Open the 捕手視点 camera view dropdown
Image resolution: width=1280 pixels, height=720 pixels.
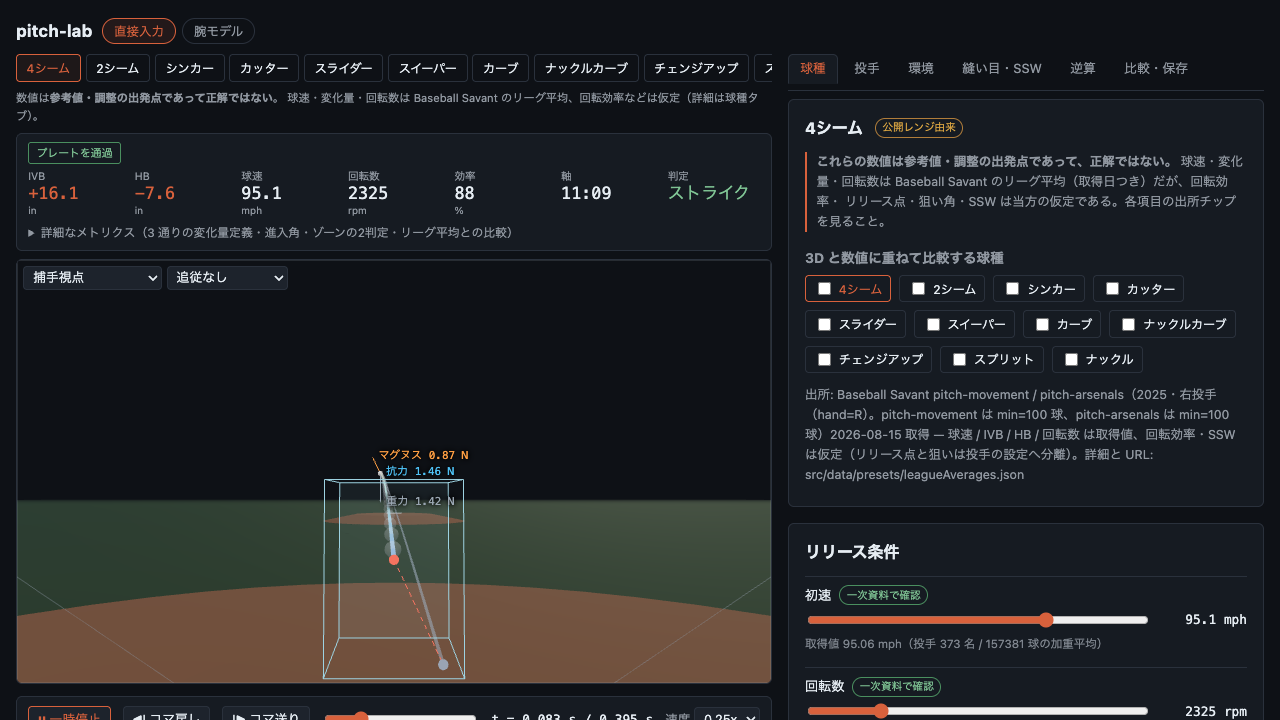92,277
